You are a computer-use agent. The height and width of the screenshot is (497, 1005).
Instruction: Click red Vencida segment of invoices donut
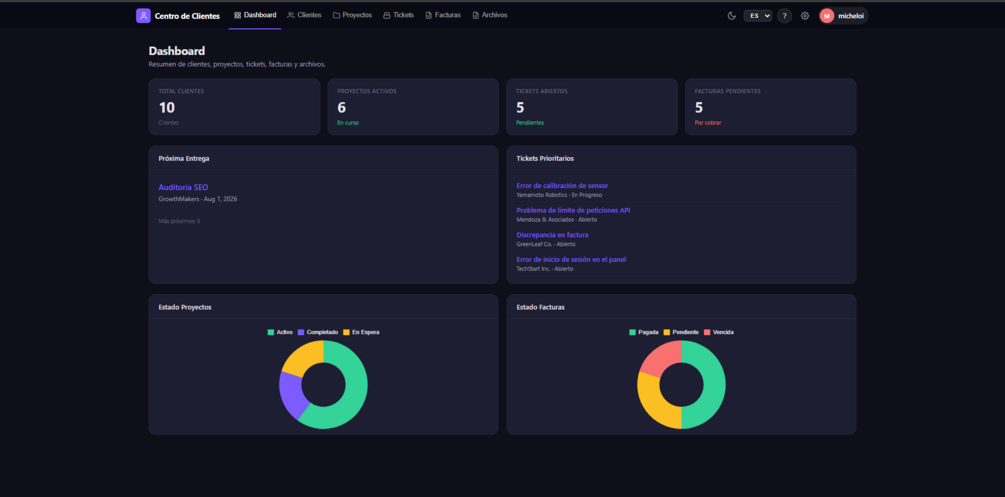click(x=661, y=357)
